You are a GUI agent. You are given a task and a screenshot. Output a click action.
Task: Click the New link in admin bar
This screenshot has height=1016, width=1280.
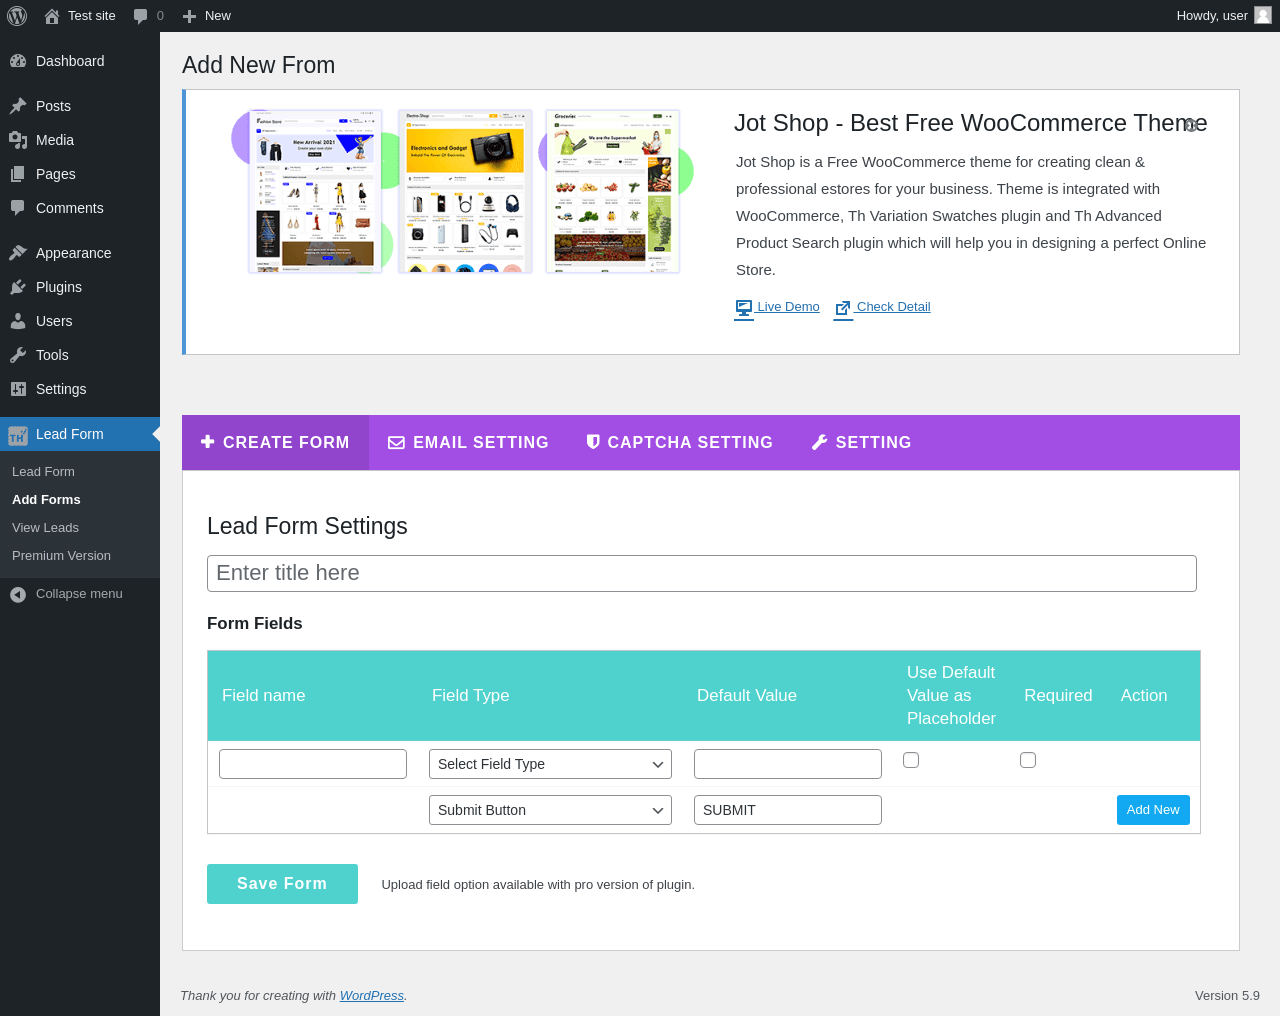(207, 16)
